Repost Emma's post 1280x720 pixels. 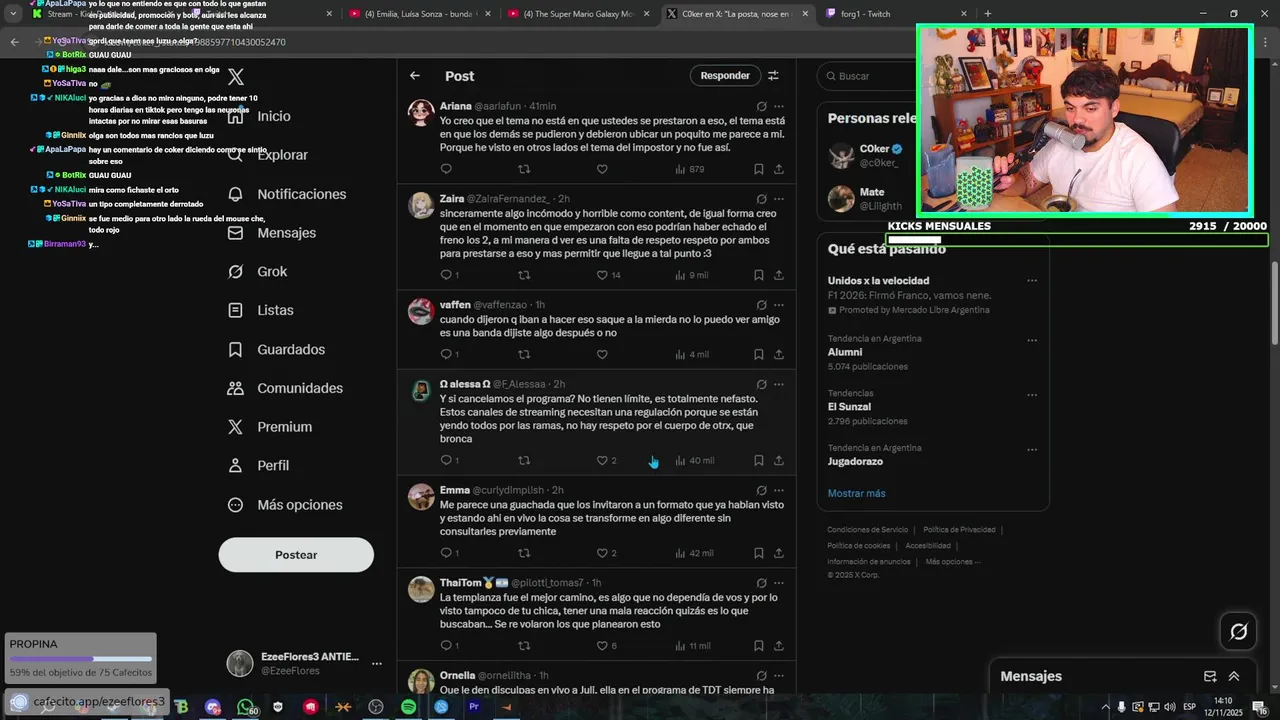pyautogui.click(x=524, y=553)
